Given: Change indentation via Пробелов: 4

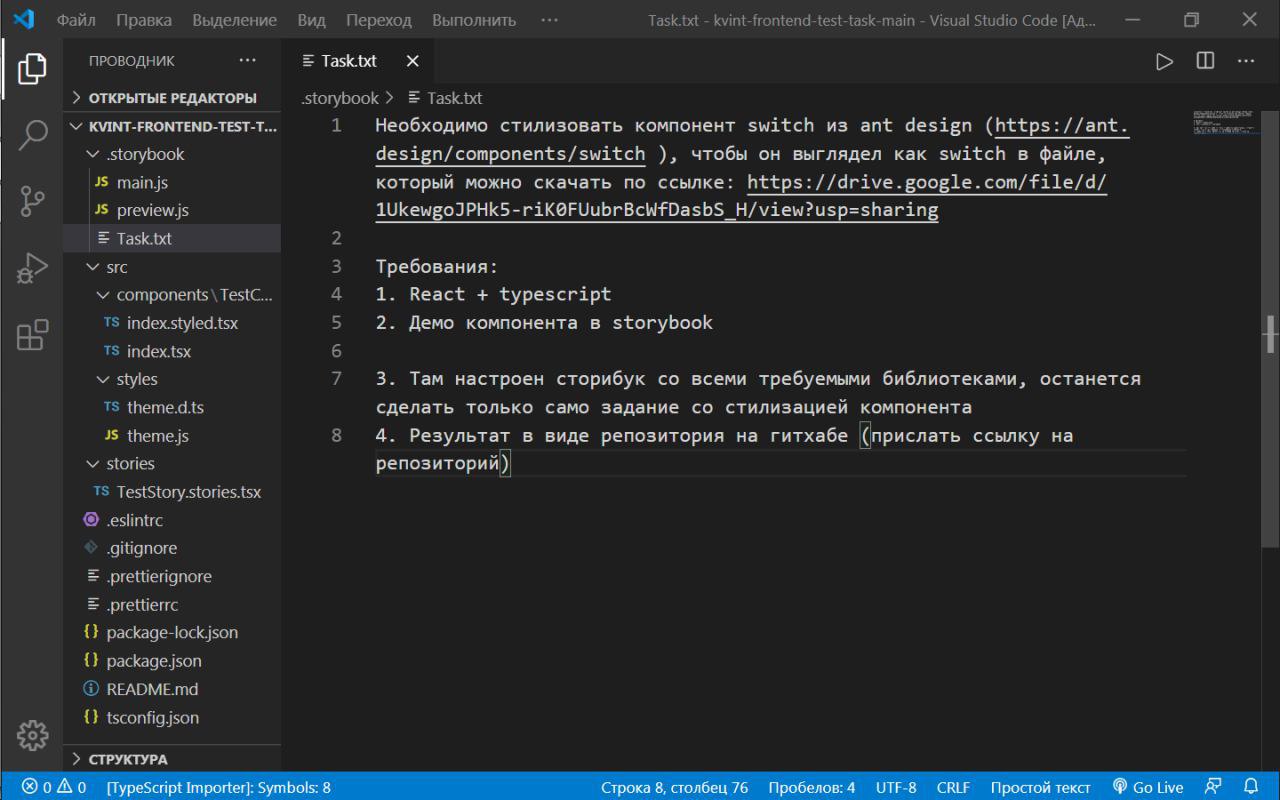Looking at the screenshot, I should click(x=811, y=787).
